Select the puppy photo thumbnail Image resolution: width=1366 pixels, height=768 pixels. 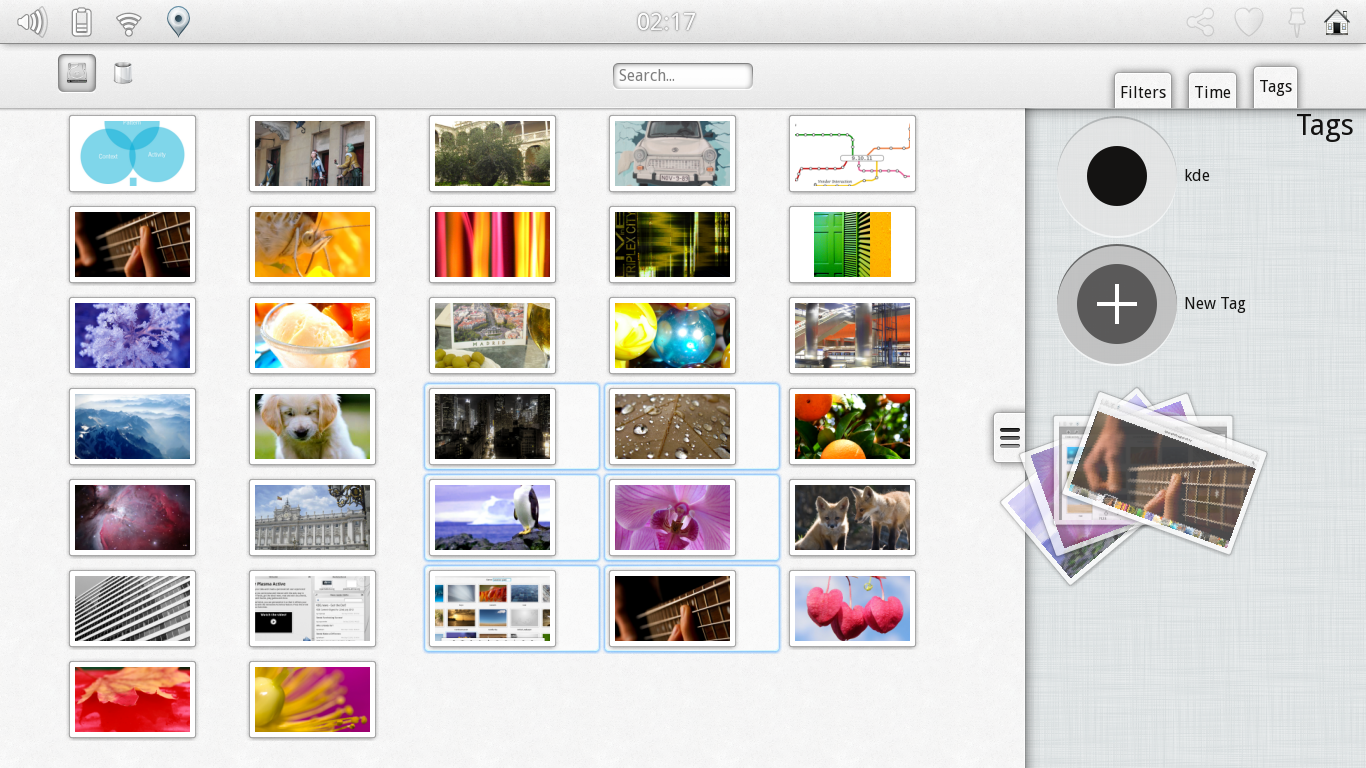click(x=312, y=427)
